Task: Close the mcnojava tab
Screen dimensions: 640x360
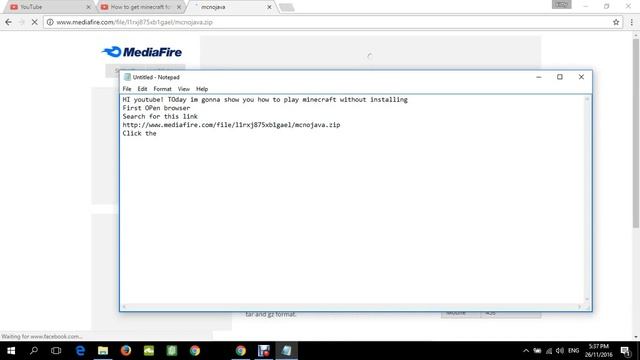Action: (x=269, y=7)
